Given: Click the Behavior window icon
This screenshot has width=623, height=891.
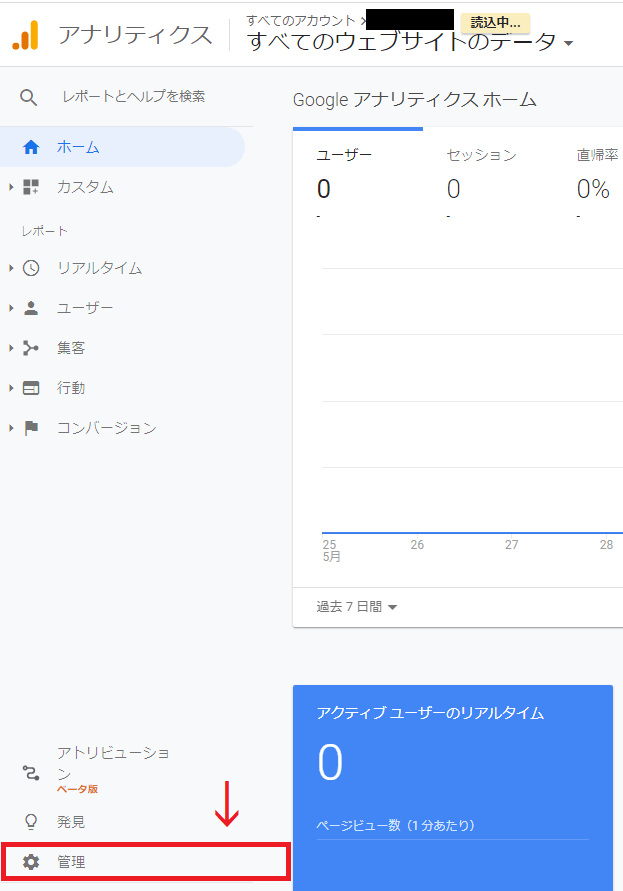Looking at the screenshot, I should click(x=31, y=388).
